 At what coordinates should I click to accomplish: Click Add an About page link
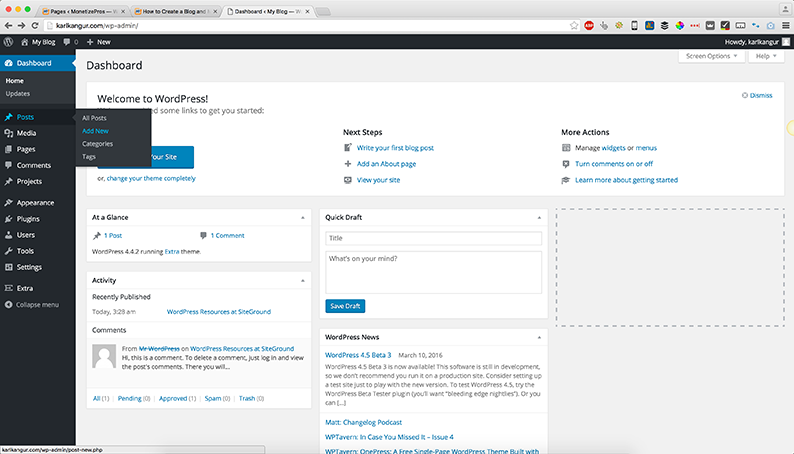click(x=386, y=164)
